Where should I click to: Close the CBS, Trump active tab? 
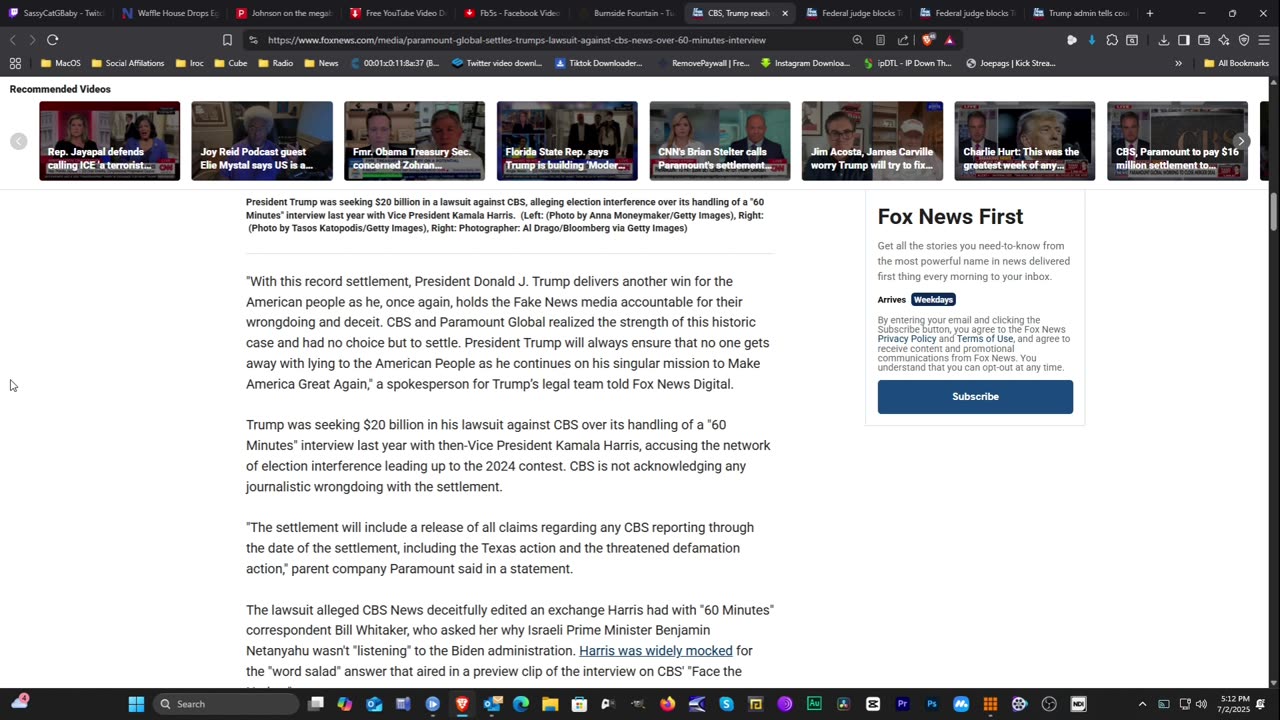click(785, 13)
